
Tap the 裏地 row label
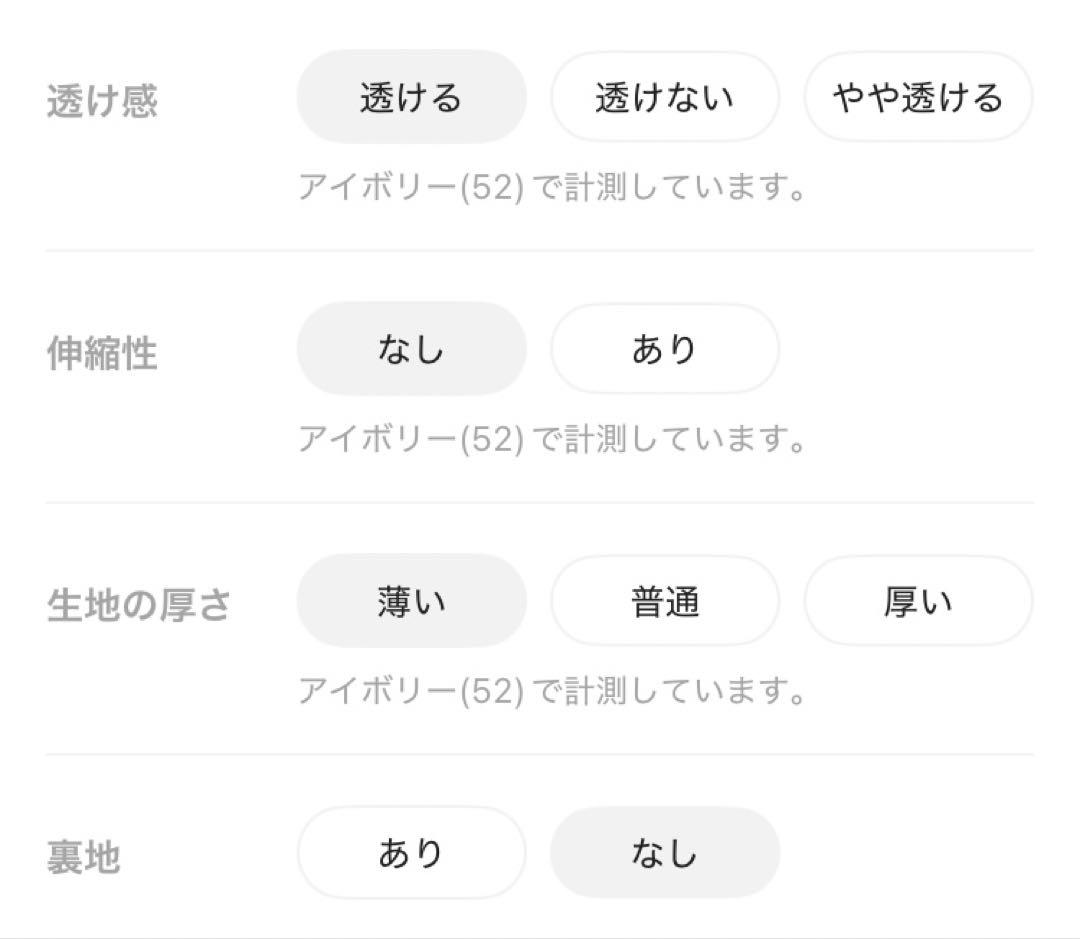pos(83,858)
